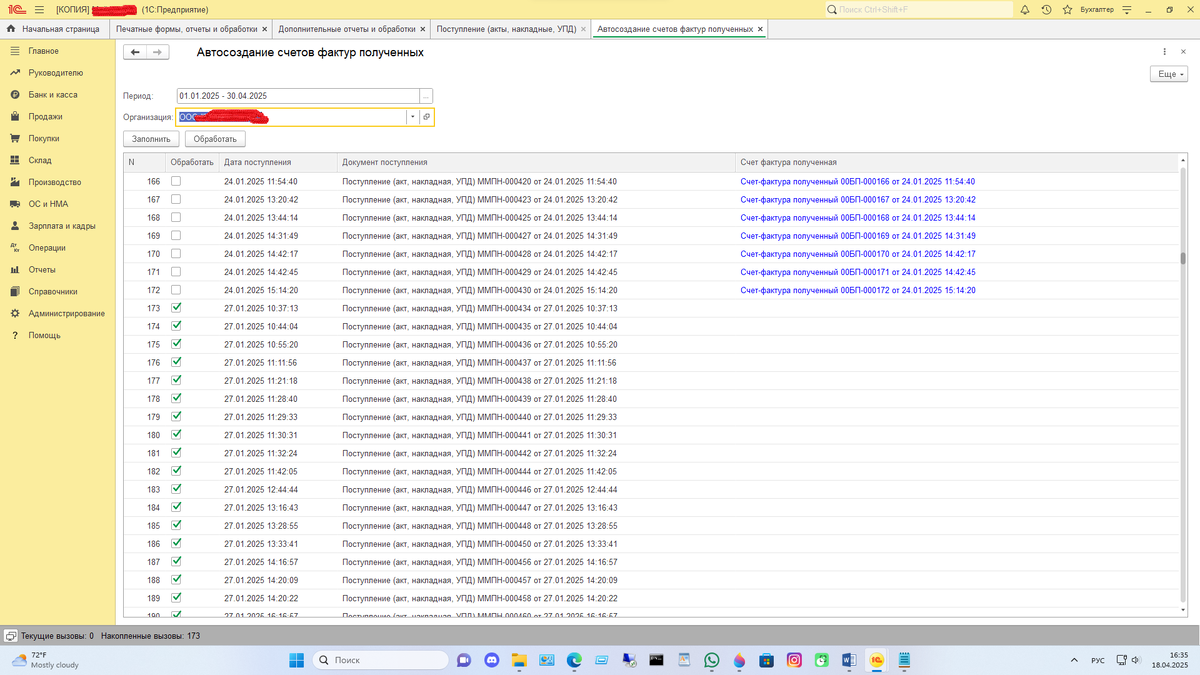The height and width of the screenshot is (675, 1200).
Task: Open the Администрирование gear section
Action: (x=66, y=314)
